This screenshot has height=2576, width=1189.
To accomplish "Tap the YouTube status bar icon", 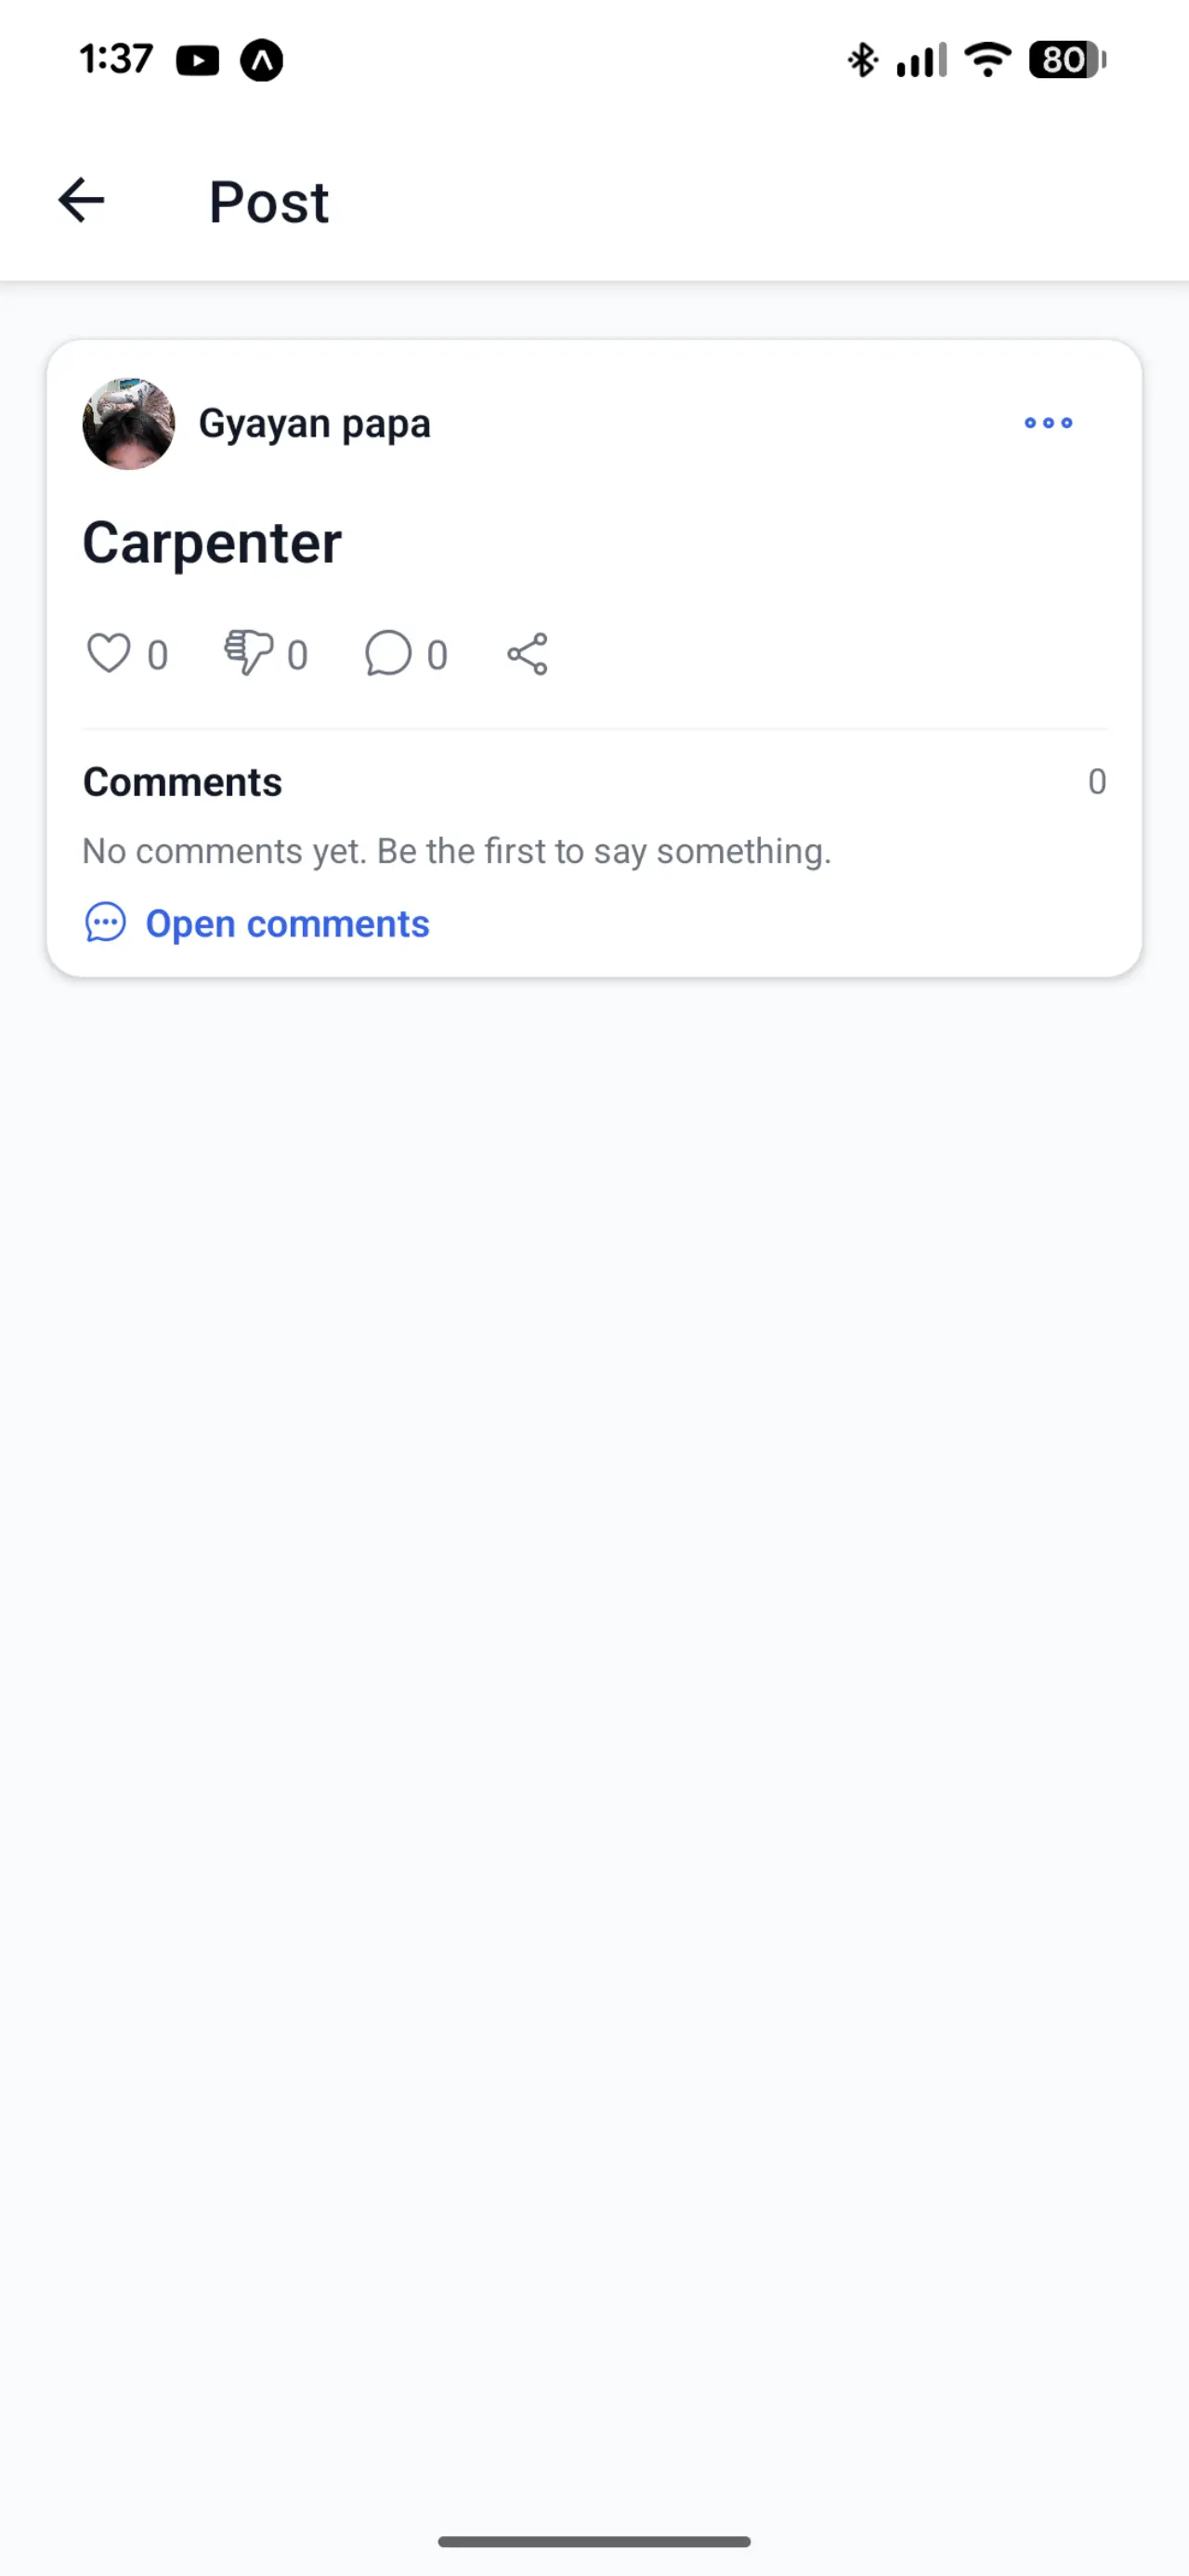I will [x=197, y=61].
